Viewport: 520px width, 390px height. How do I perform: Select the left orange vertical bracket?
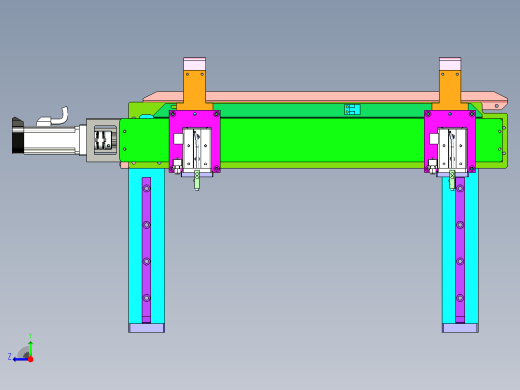point(195,89)
